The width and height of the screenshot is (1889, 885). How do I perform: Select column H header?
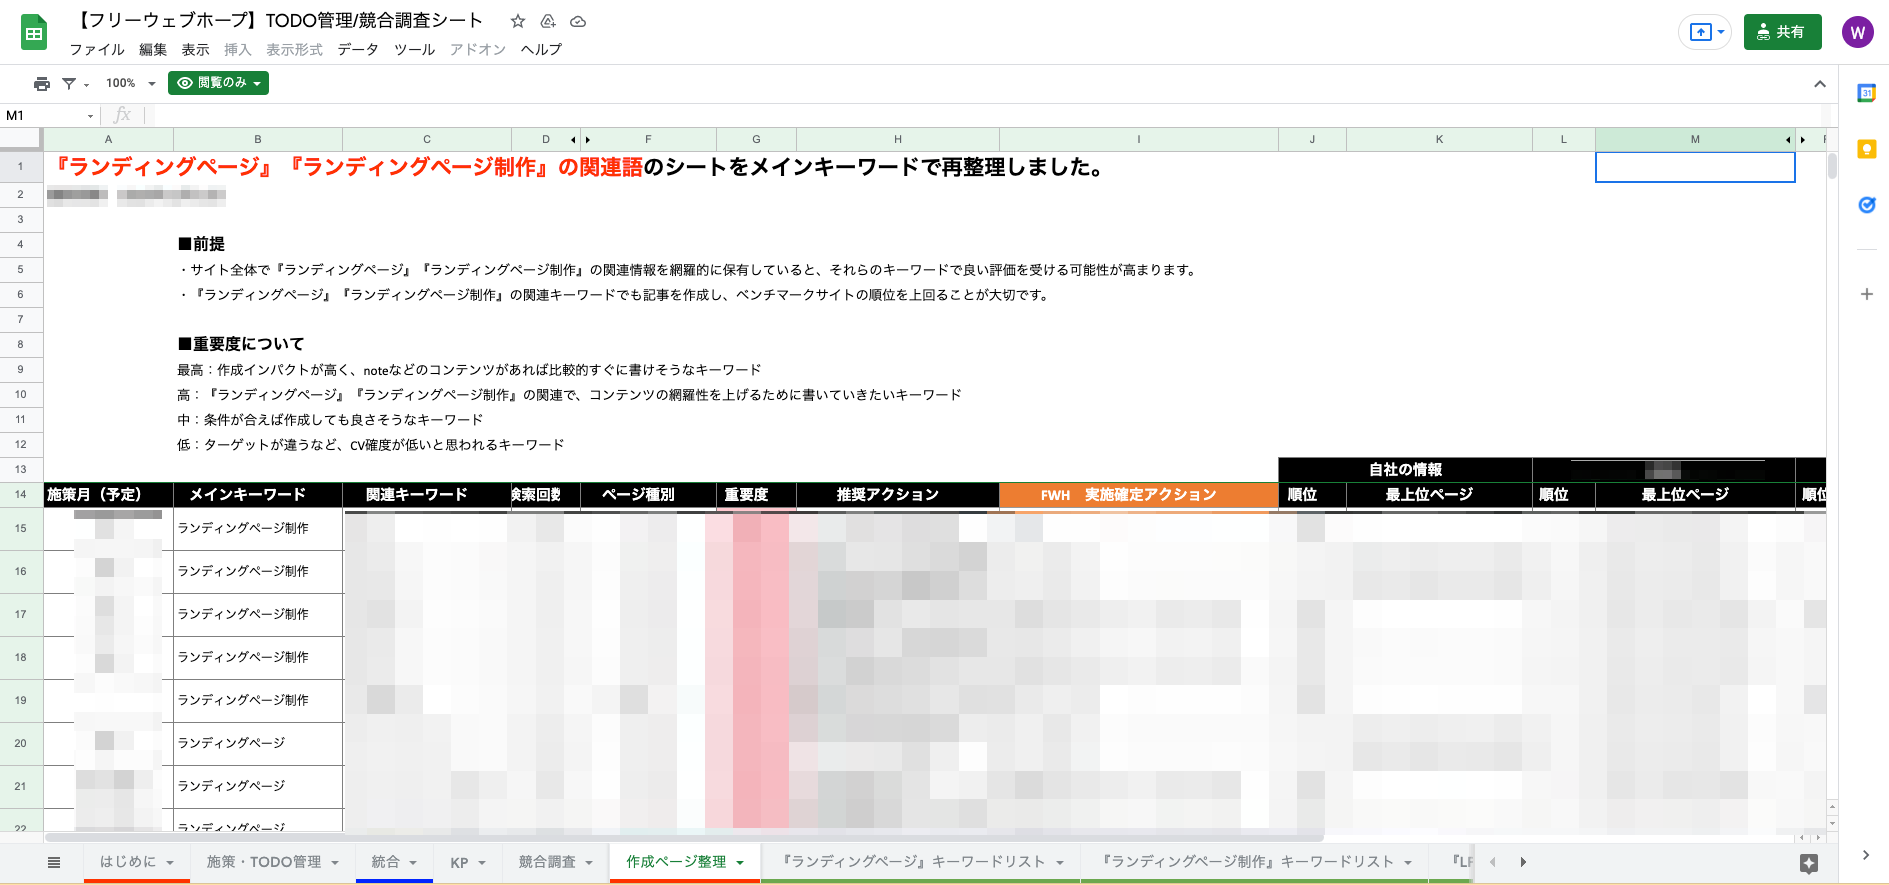[x=898, y=140]
